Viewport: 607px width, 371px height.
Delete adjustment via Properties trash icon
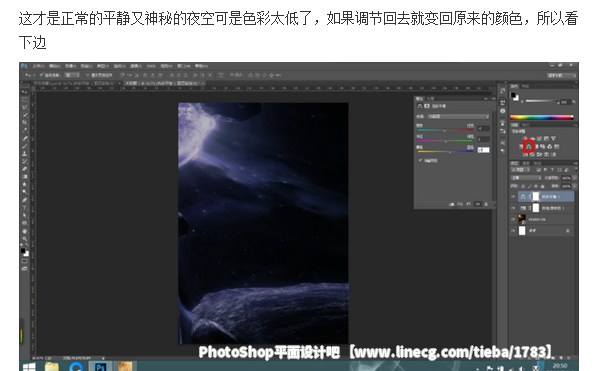click(x=486, y=204)
